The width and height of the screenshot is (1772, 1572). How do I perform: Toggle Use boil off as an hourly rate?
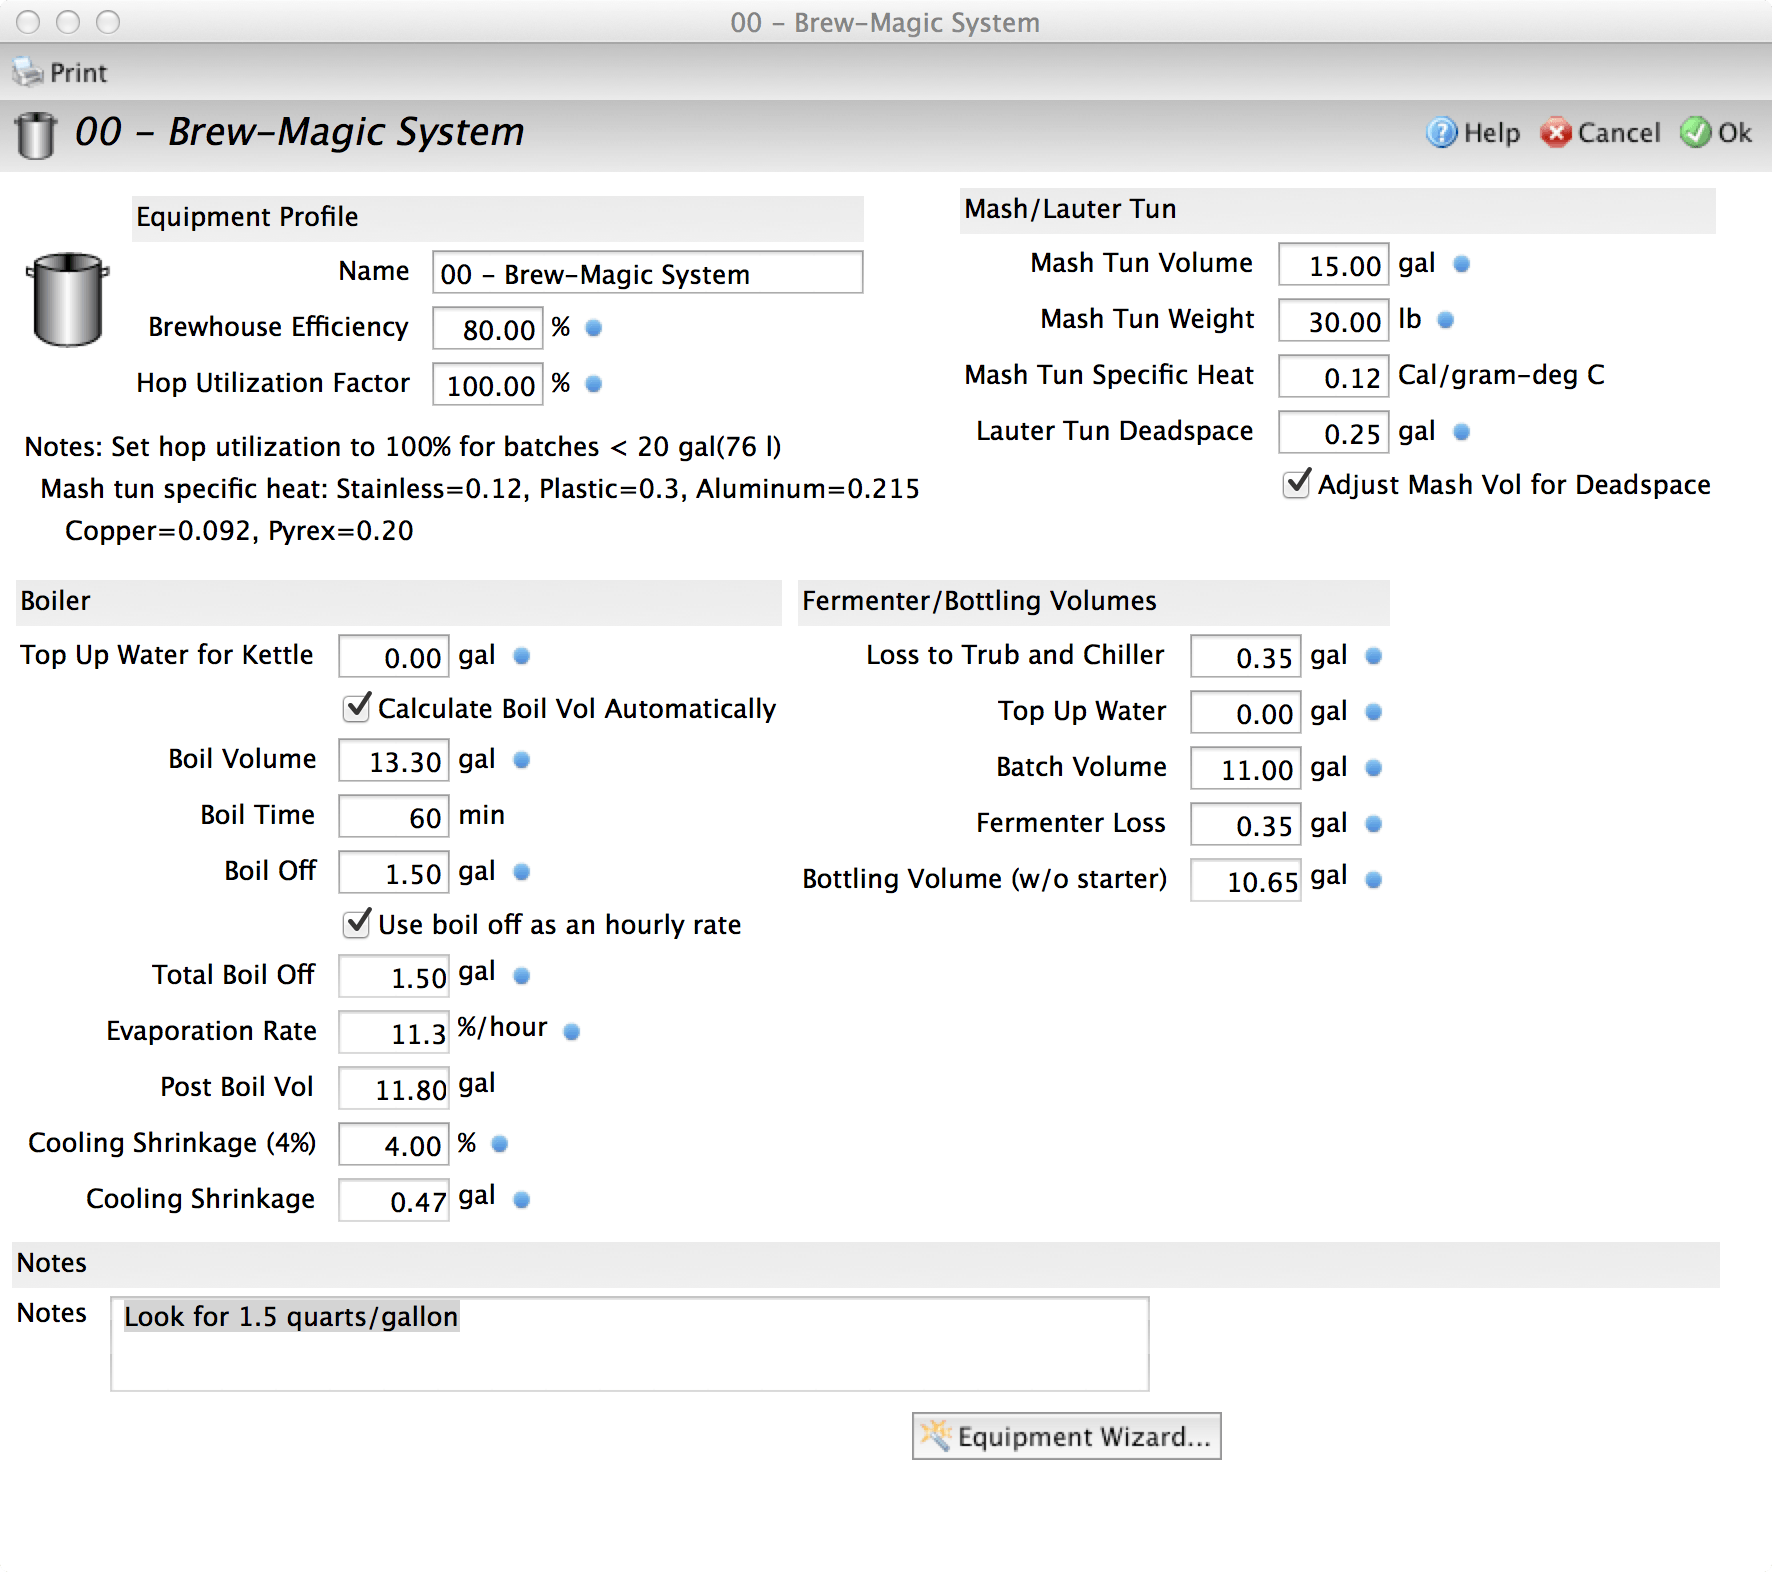coord(356,924)
